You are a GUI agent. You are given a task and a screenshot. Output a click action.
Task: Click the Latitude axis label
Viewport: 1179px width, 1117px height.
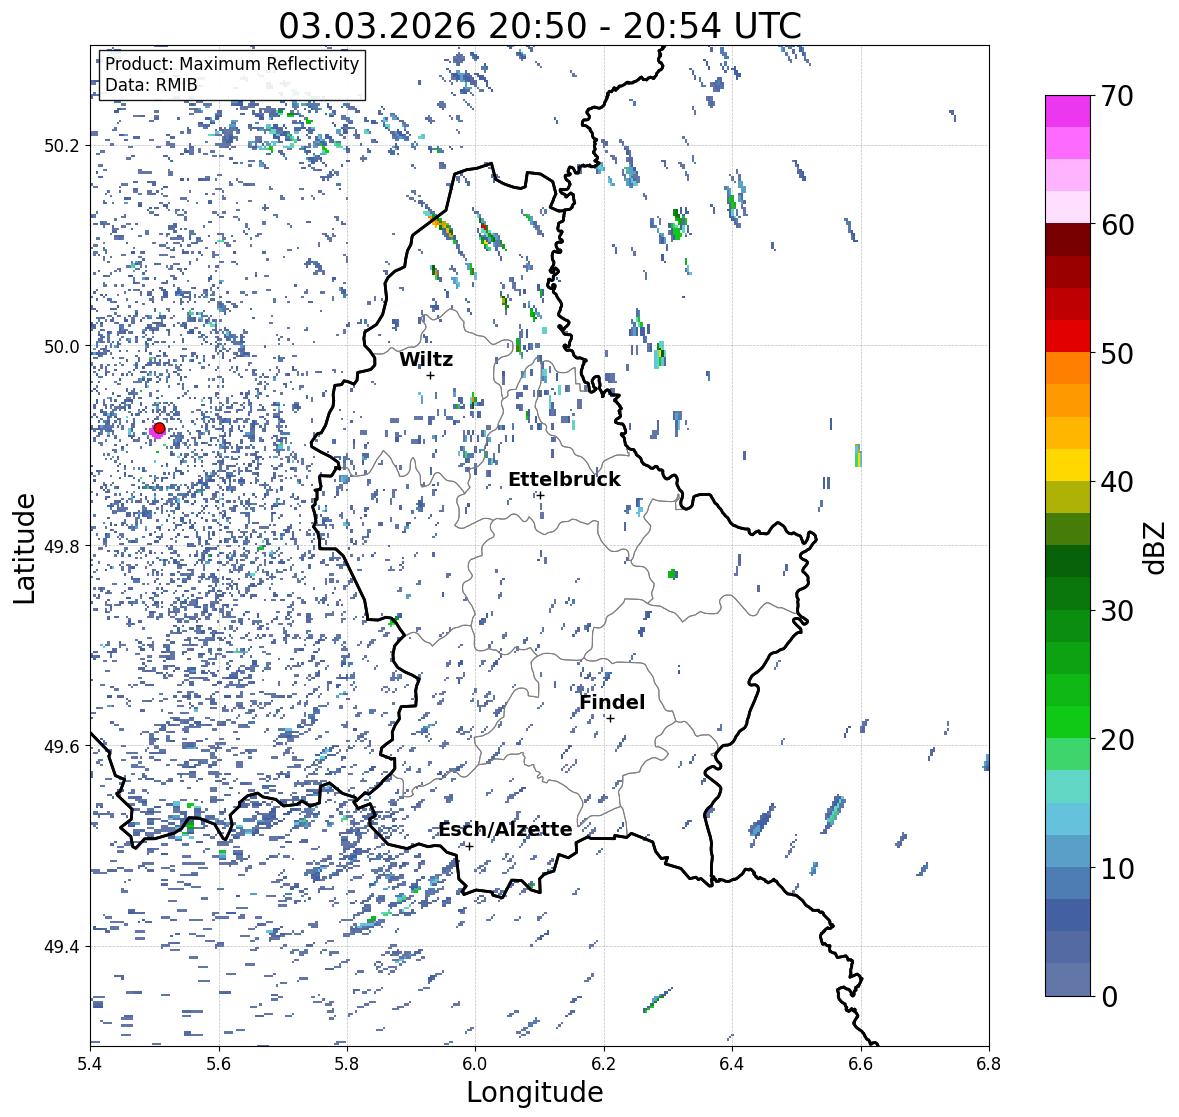[x=24, y=548]
